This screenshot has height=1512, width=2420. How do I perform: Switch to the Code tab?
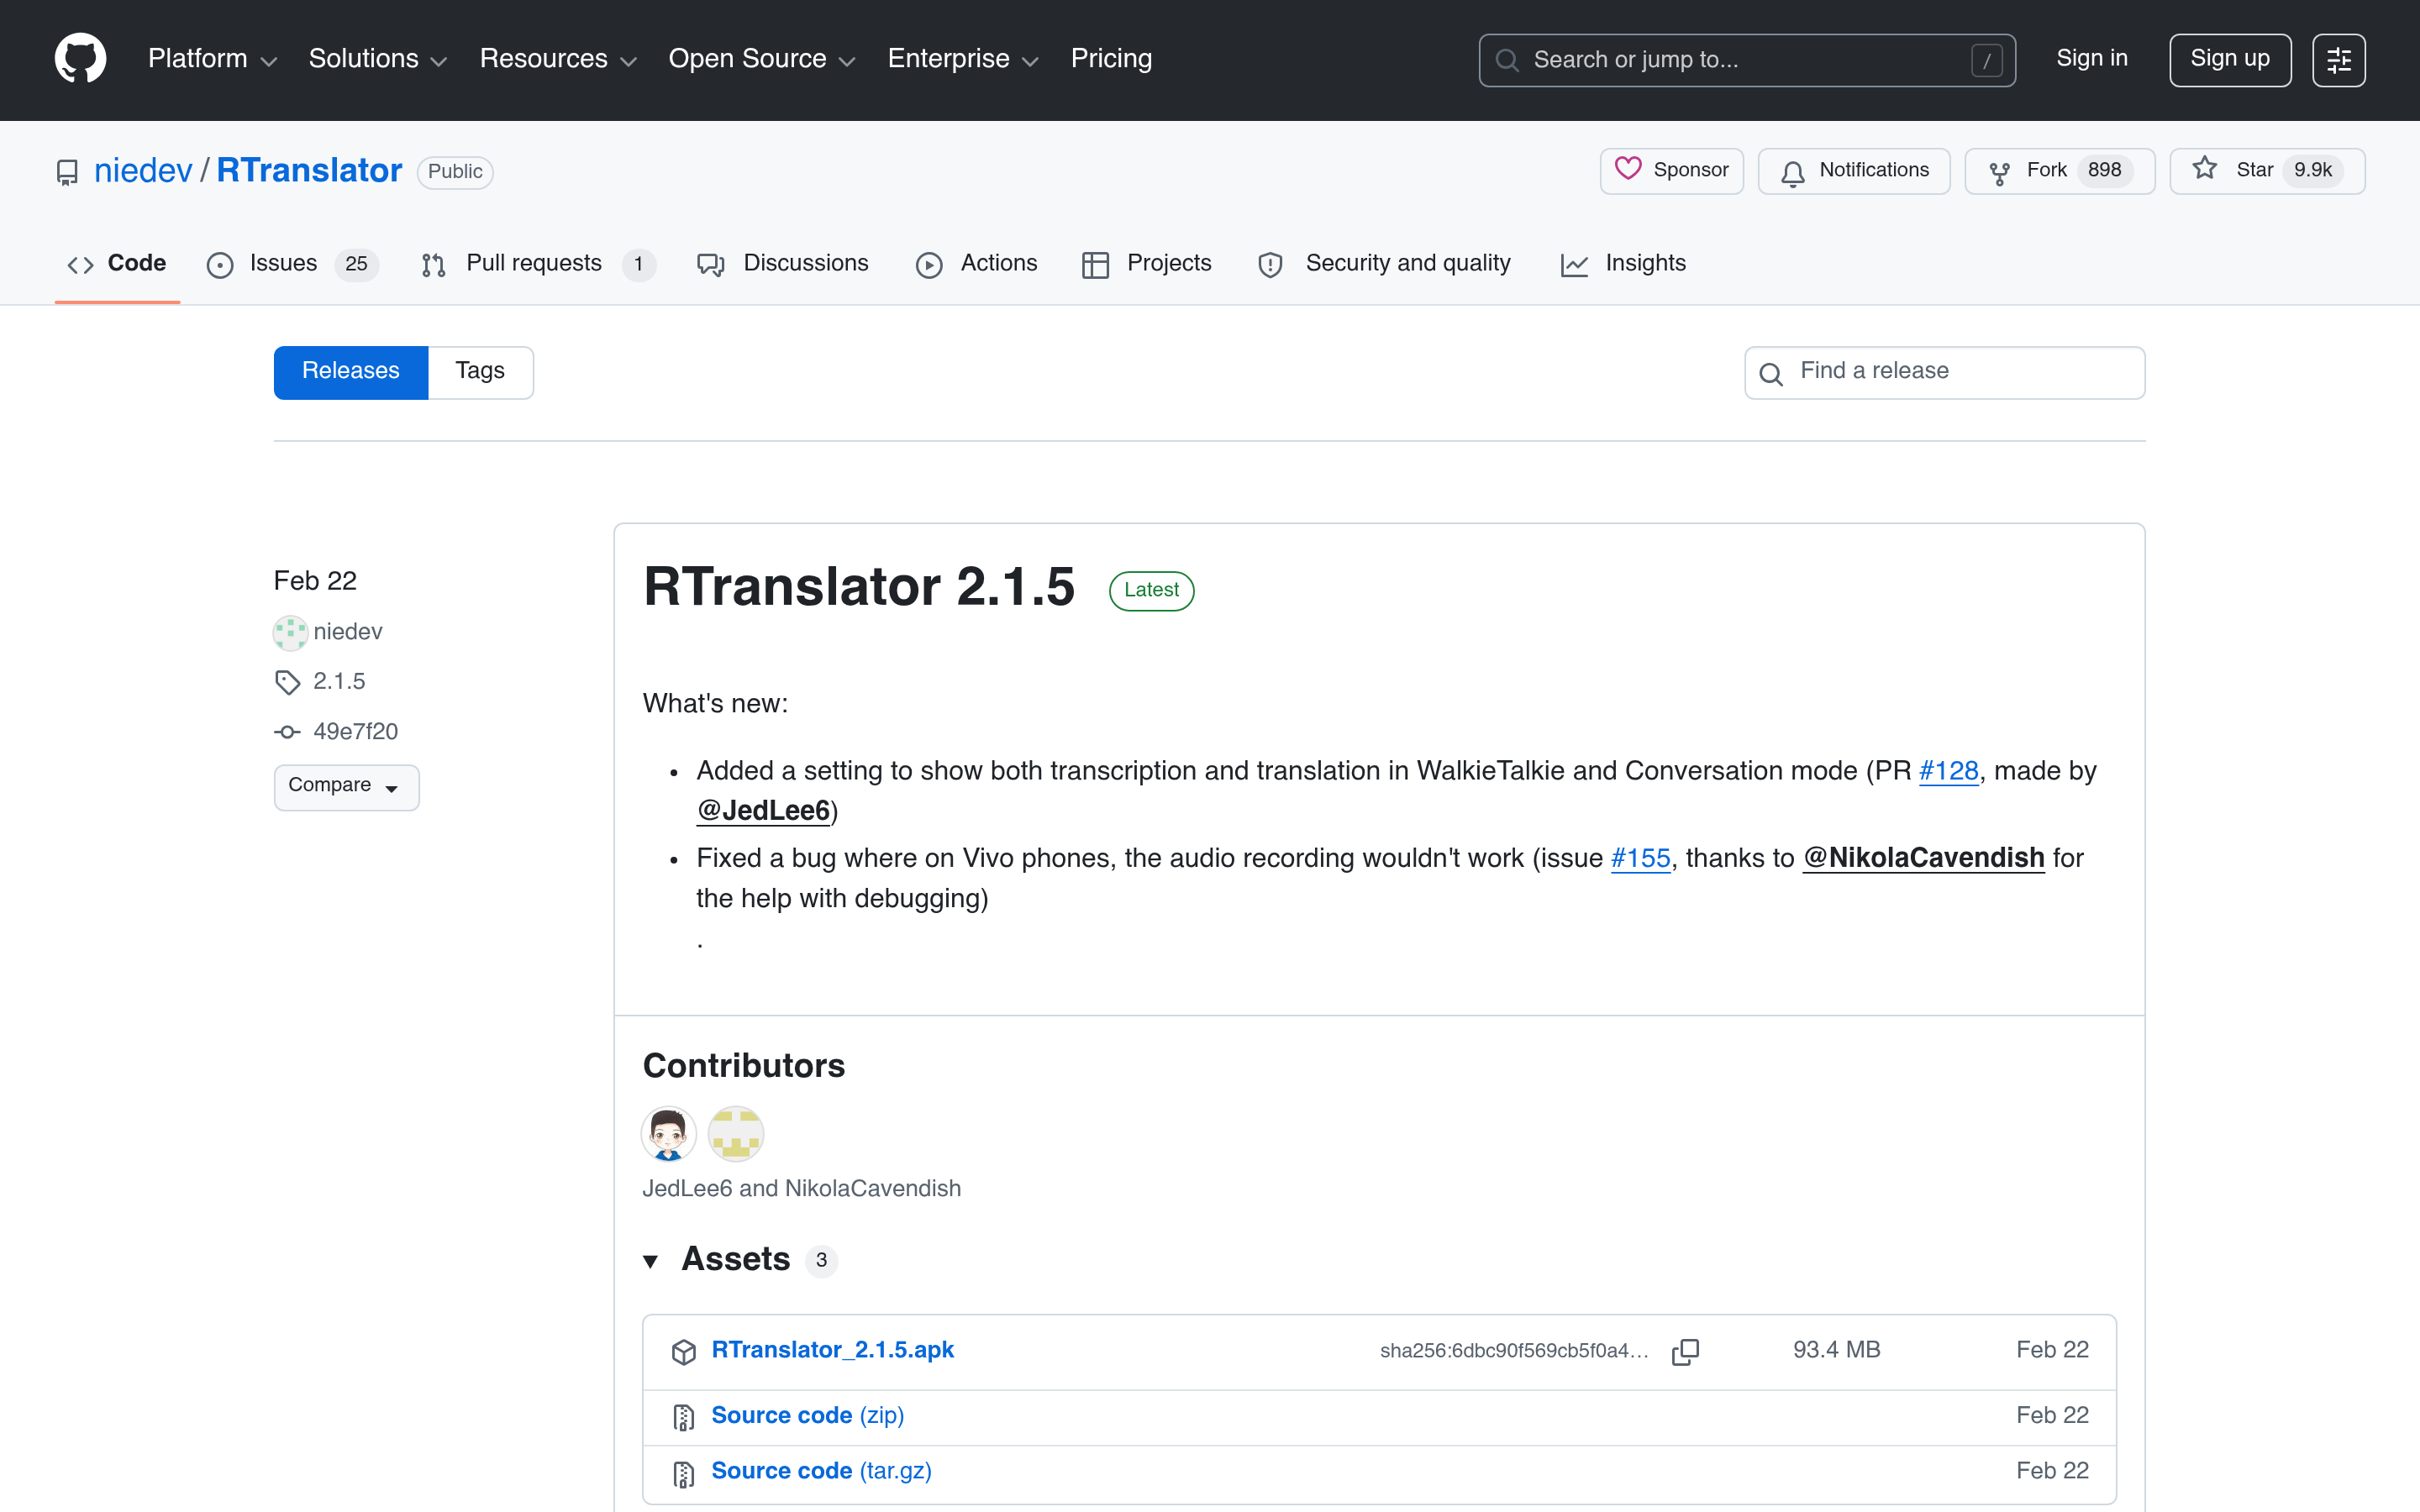(x=117, y=264)
